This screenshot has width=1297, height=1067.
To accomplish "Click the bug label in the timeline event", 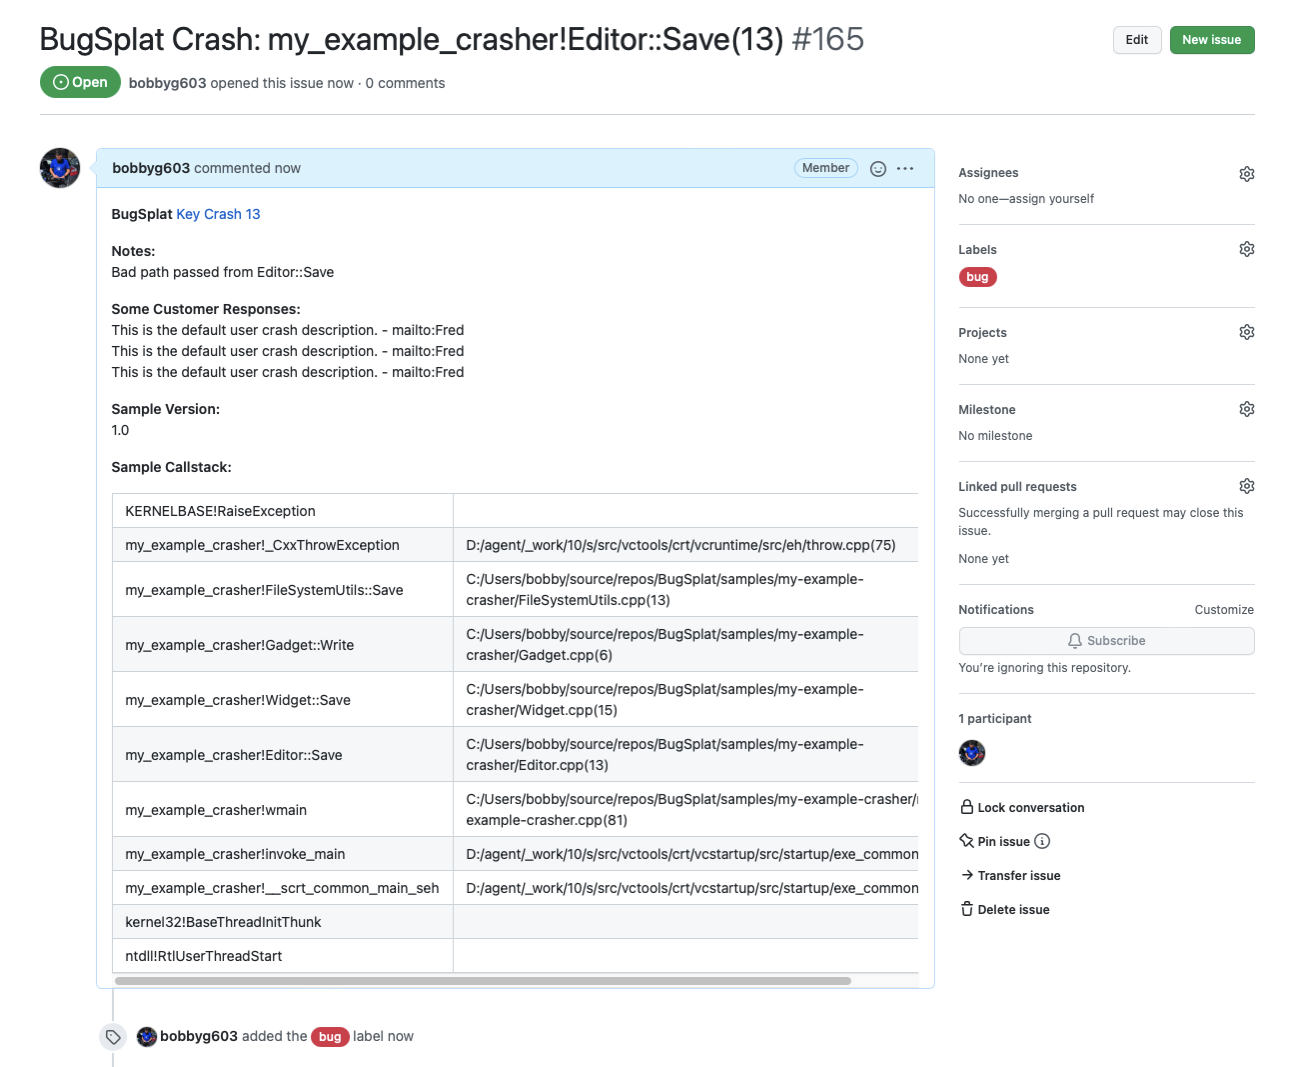I will pyautogui.click(x=330, y=1037).
